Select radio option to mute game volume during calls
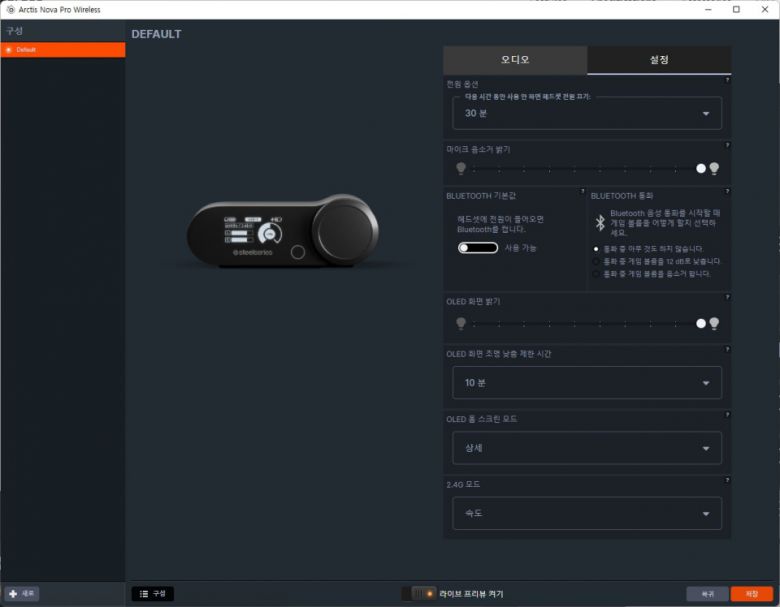Screen dimensions: 780x607 point(597,273)
